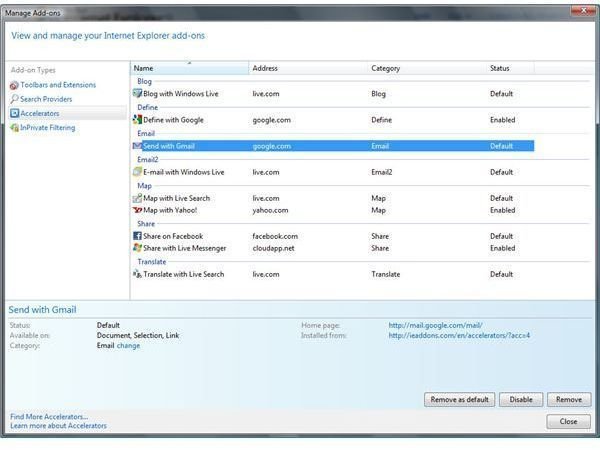Select the Define with Google row

(x=333, y=120)
